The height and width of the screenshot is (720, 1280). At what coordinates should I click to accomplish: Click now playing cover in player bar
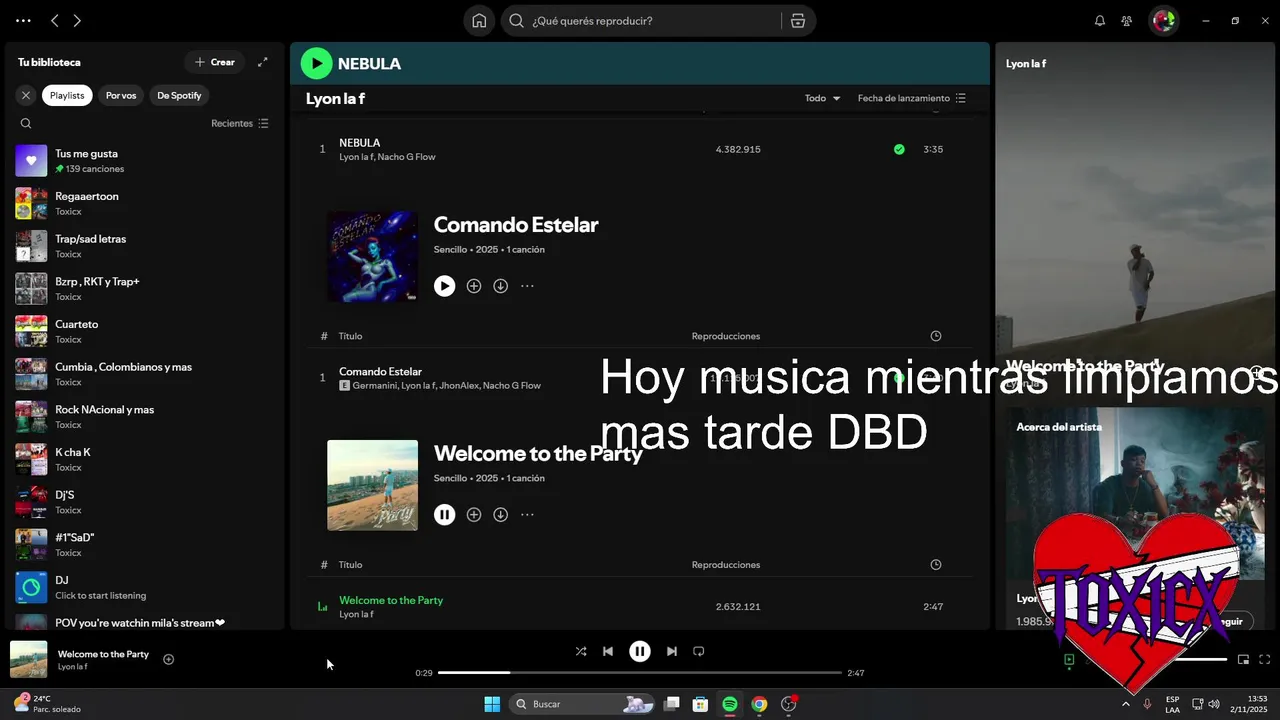pos(29,659)
